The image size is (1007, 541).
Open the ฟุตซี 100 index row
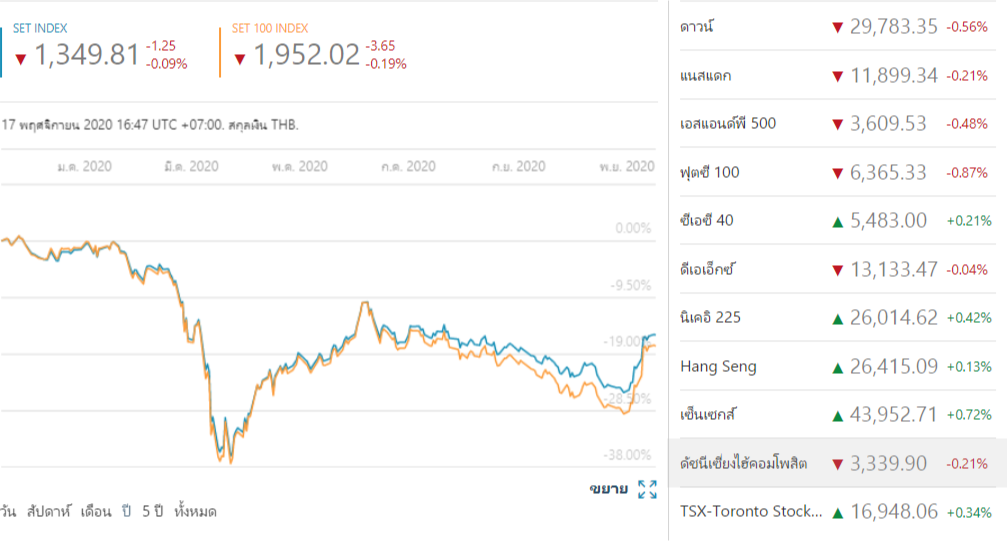[x=710, y=173]
